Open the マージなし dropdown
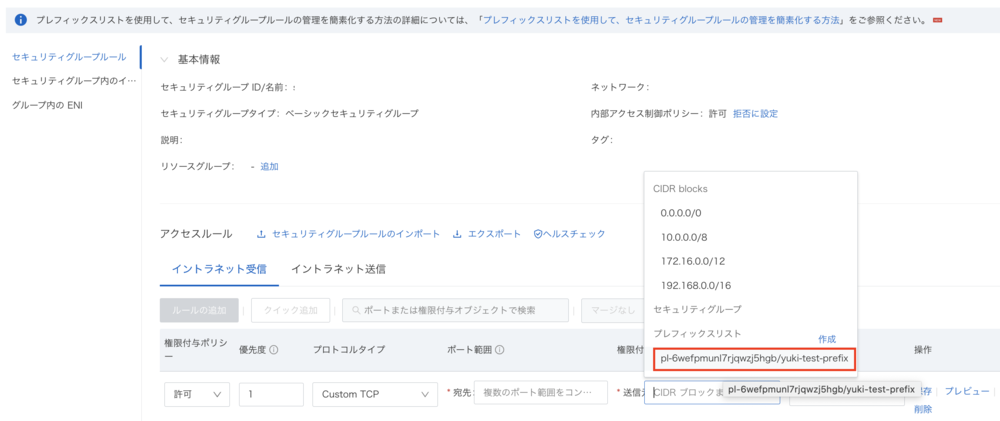The image size is (1000, 421). (x=612, y=310)
